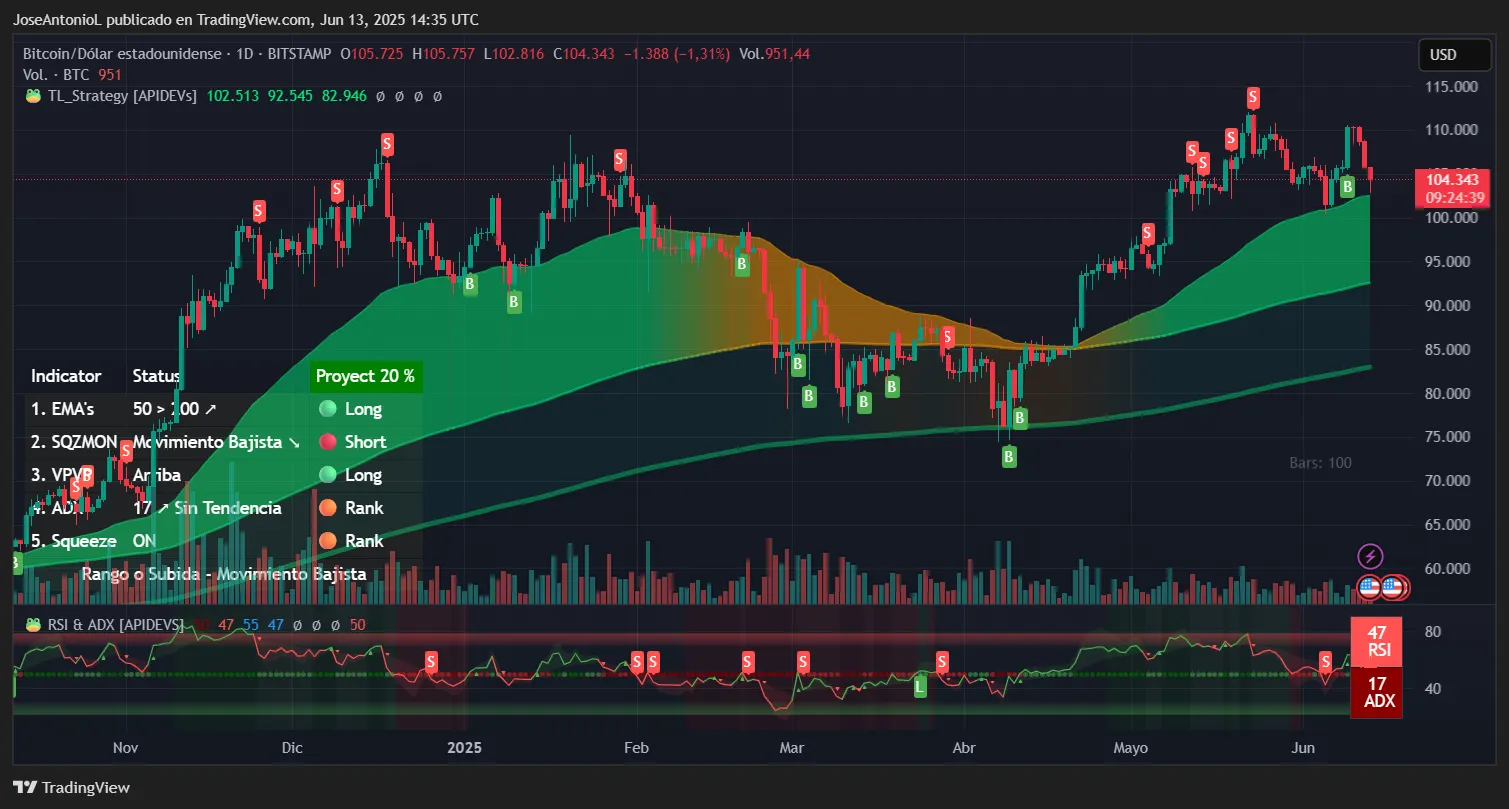Screen dimensions: 1509x809
Task: Click the lowest B buy marker in April
Action: tap(1009, 456)
